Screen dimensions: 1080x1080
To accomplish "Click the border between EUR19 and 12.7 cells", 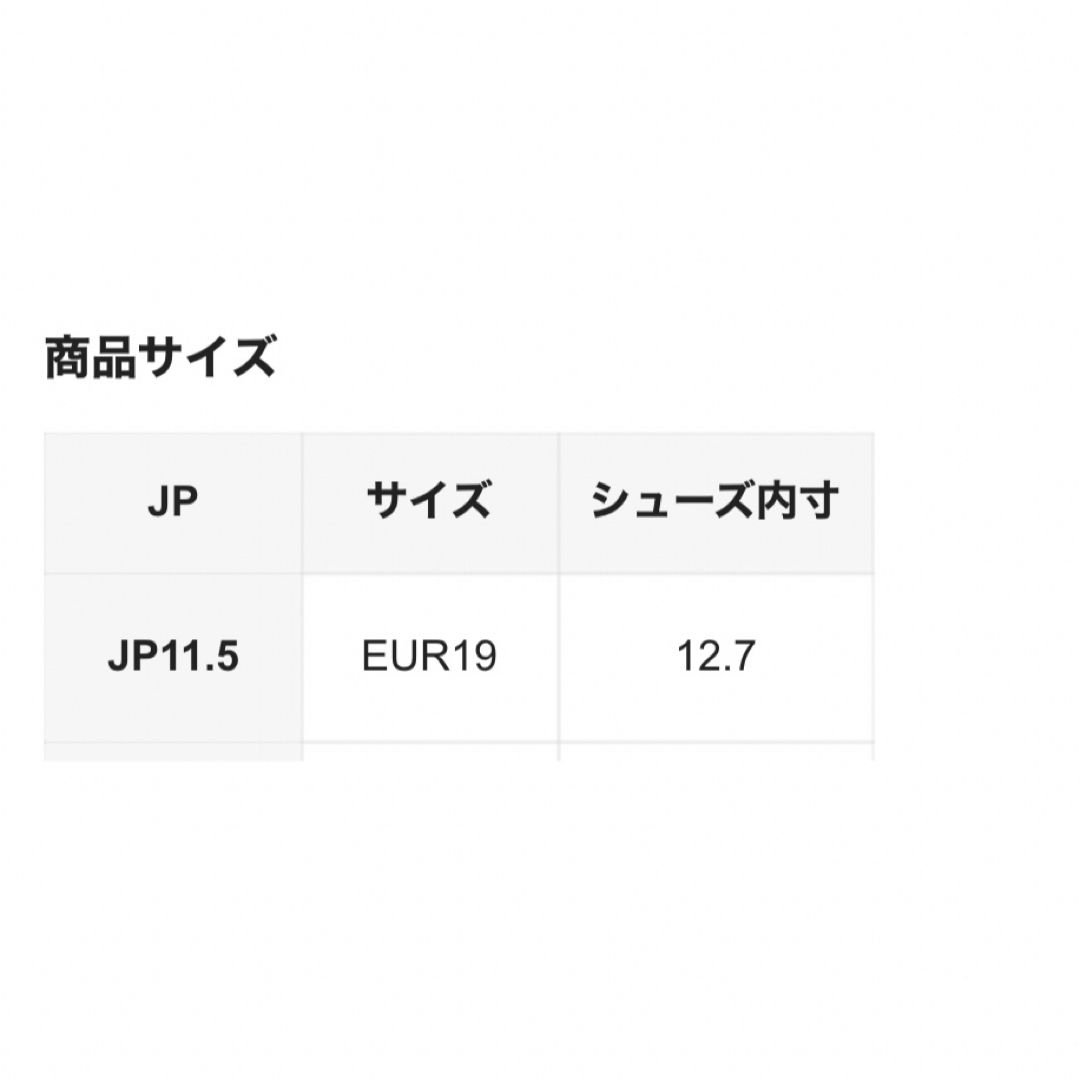I will click(559, 657).
